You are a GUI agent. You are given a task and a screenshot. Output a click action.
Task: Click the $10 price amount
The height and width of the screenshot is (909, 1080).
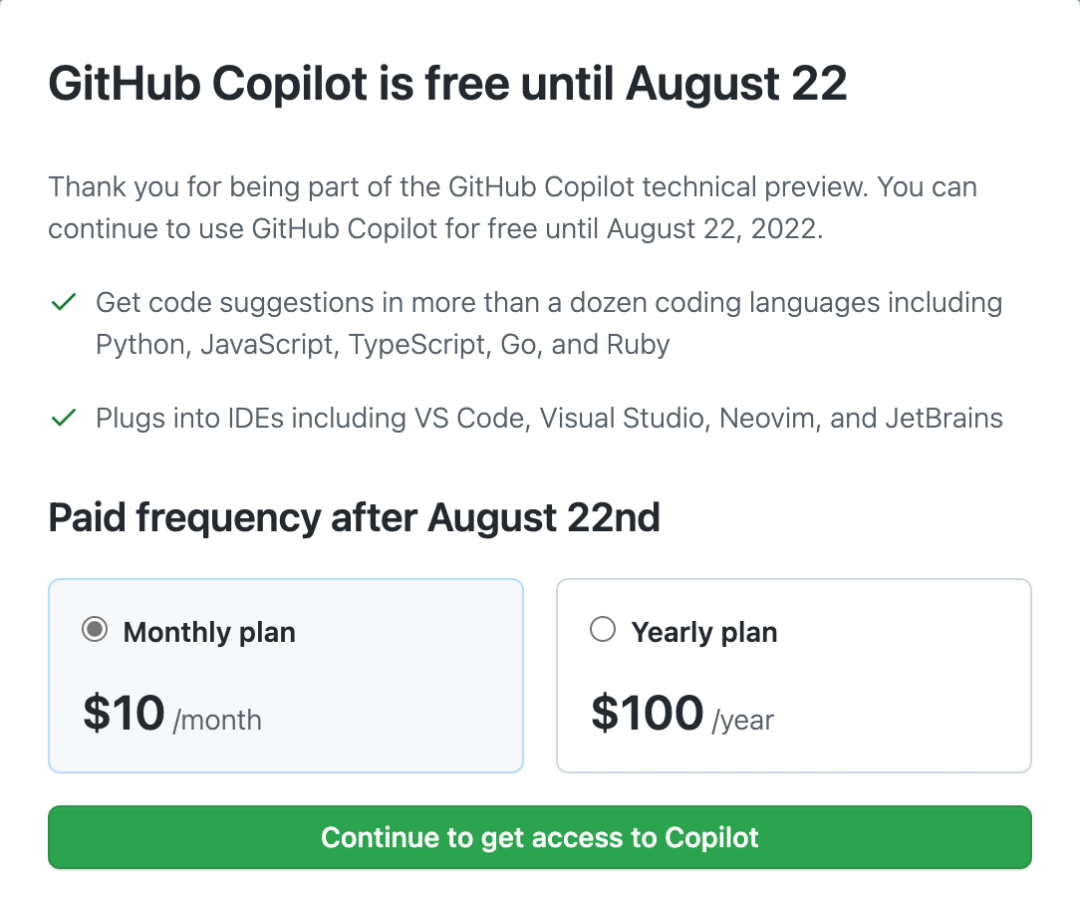point(124,713)
